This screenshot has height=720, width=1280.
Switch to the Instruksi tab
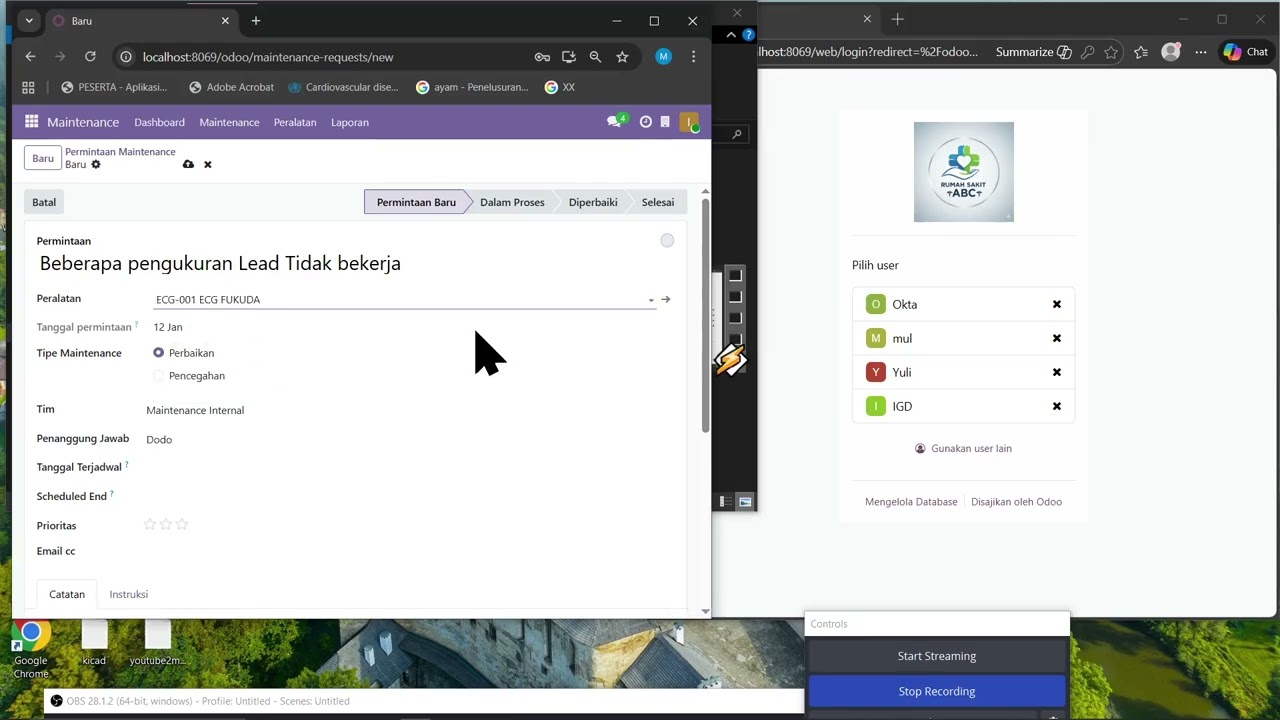129,594
